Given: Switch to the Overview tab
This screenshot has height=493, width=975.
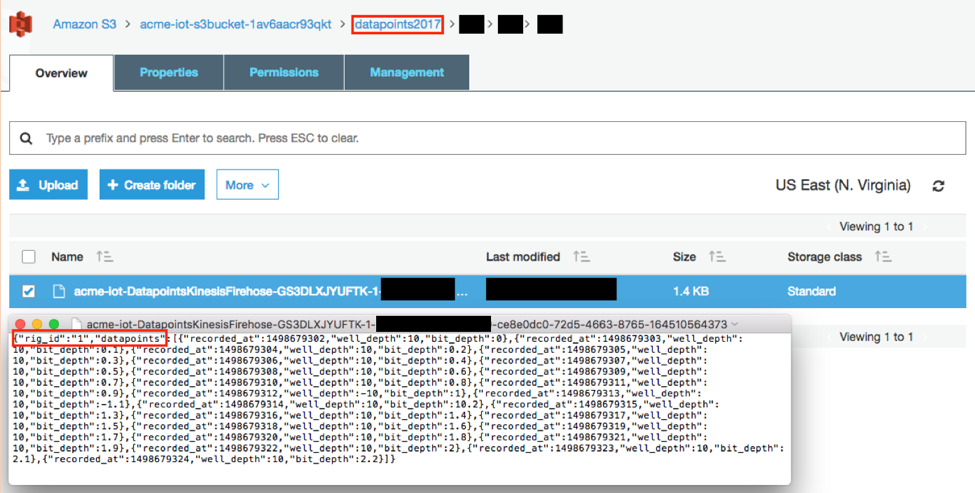Looking at the screenshot, I should (62, 73).
